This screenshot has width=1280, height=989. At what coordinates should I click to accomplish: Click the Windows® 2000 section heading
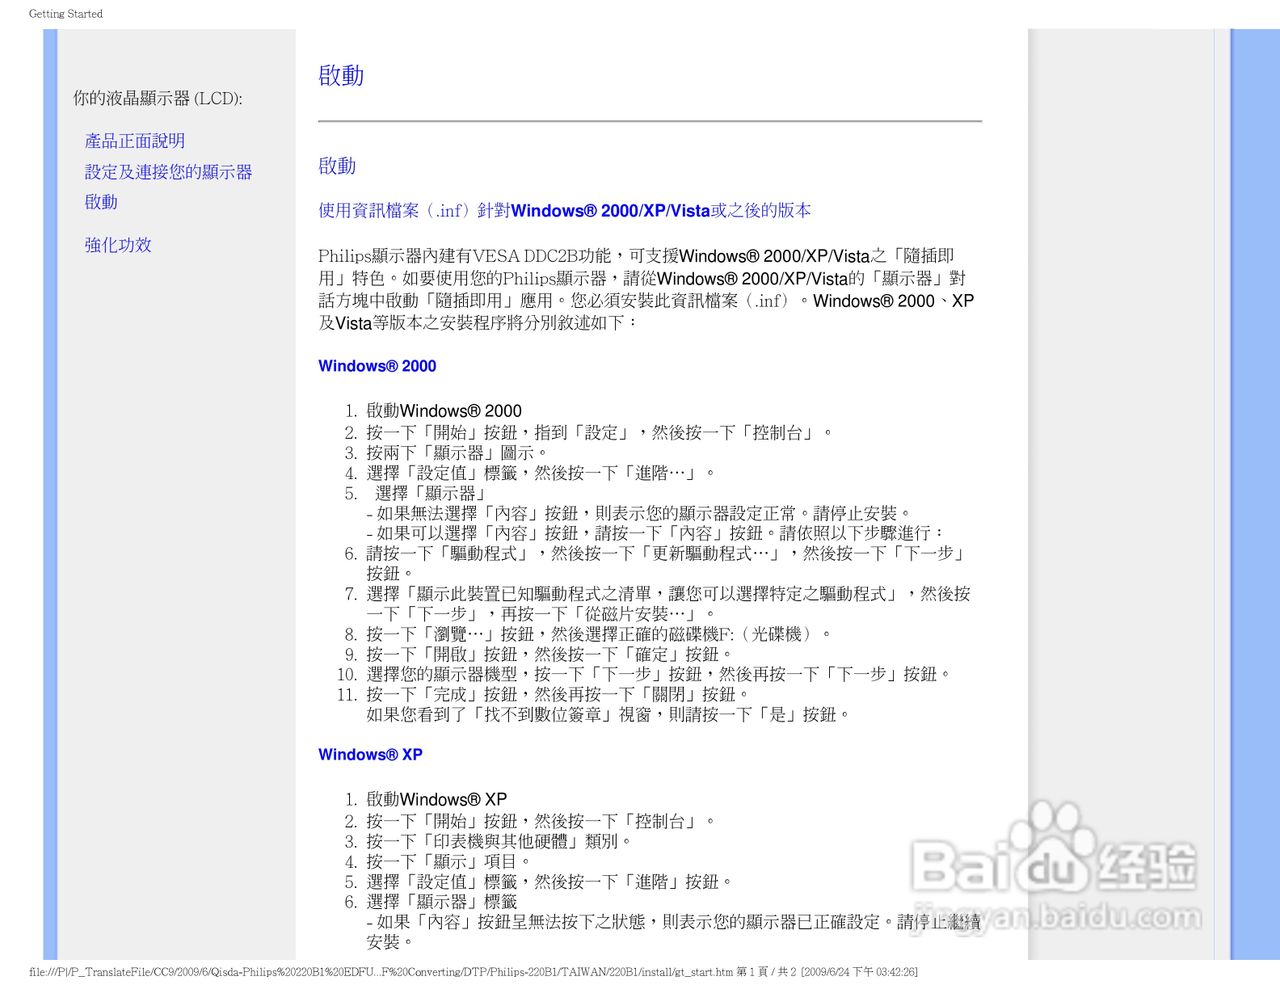377,366
